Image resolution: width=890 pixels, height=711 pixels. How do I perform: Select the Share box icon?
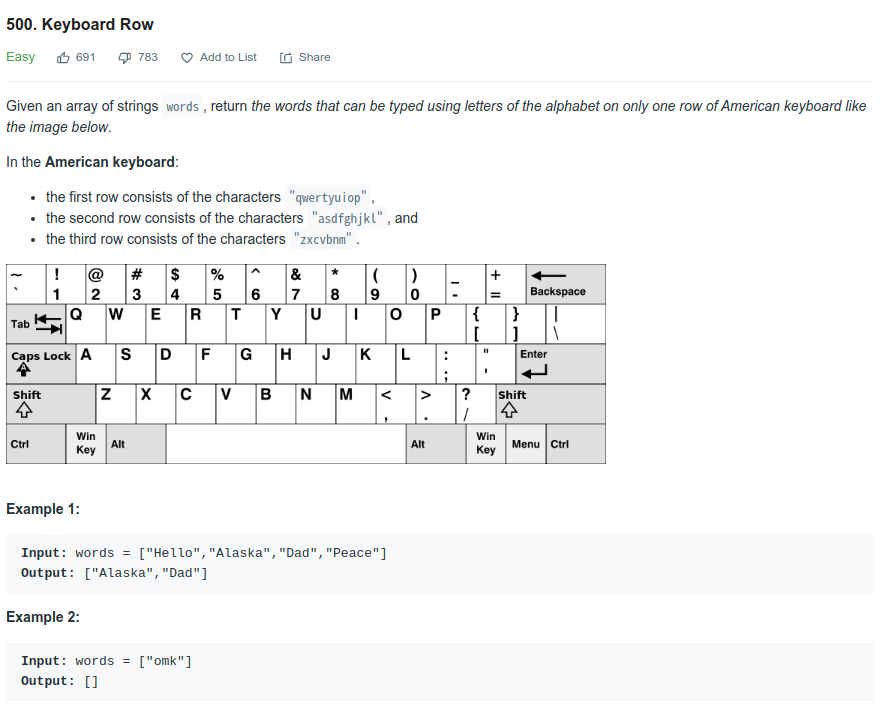click(x=285, y=57)
